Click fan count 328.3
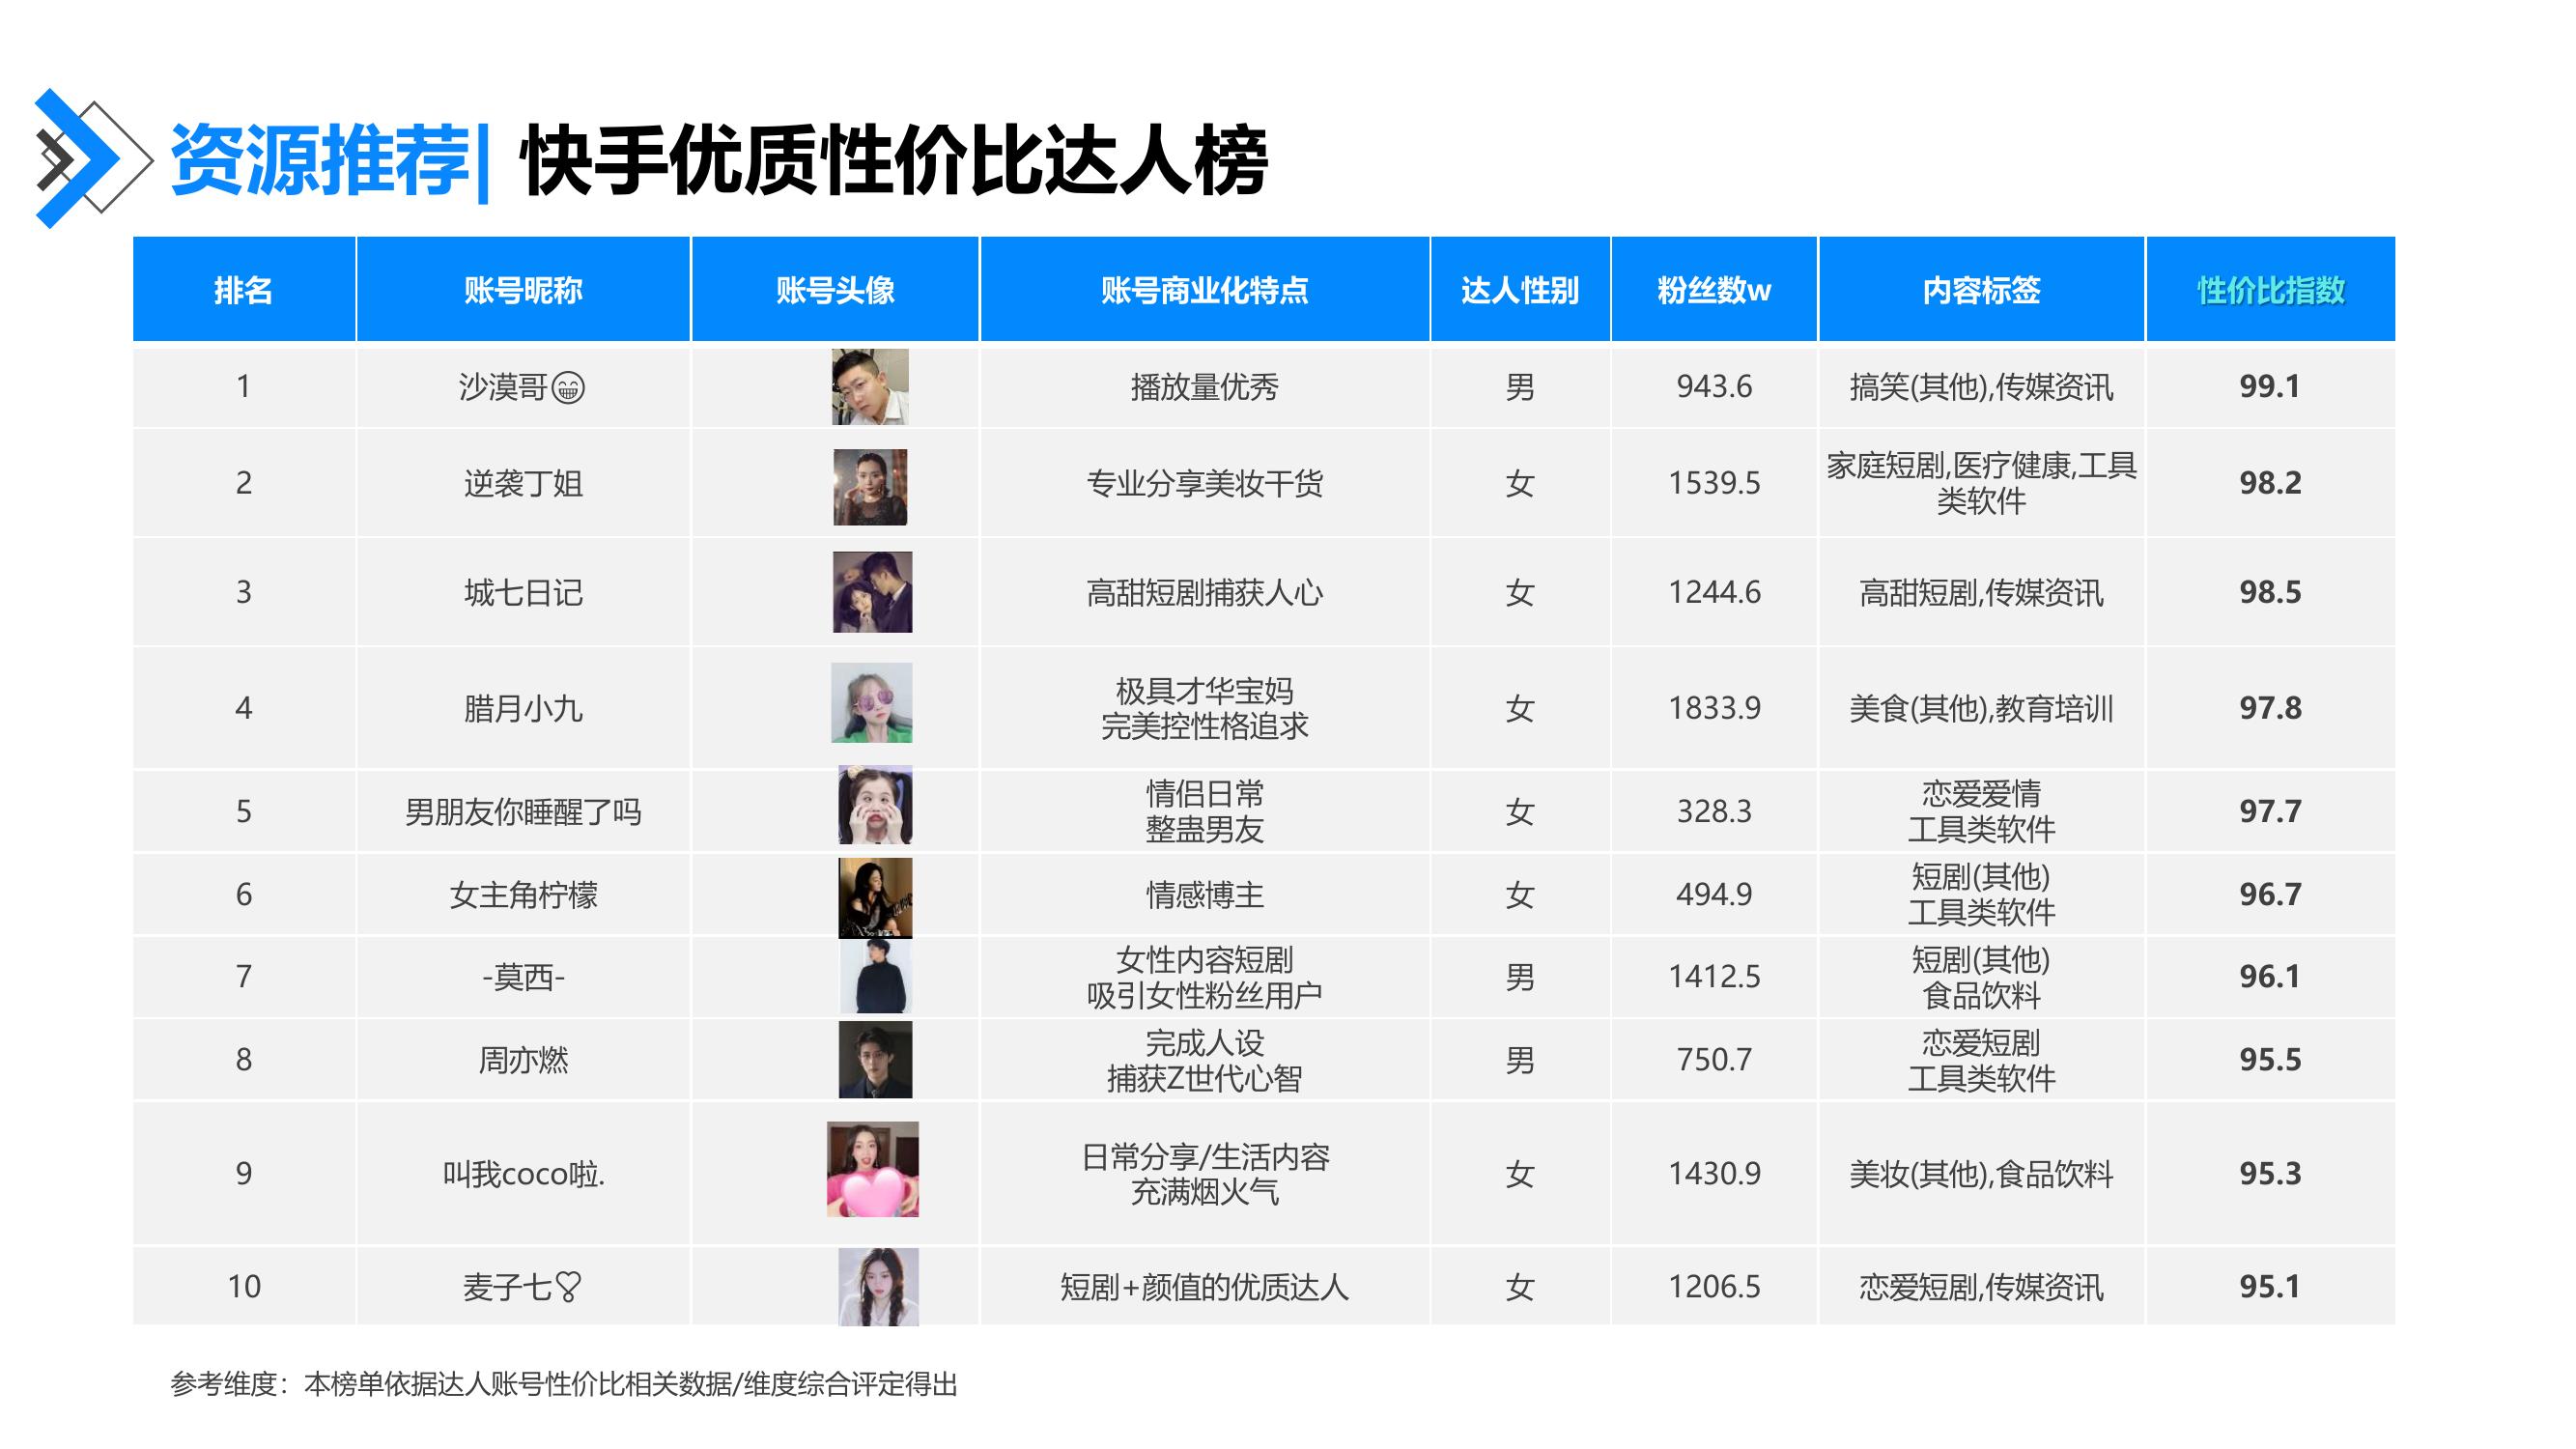Viewport: 2576px width, 1449px height. click(x=1714, y=812)
